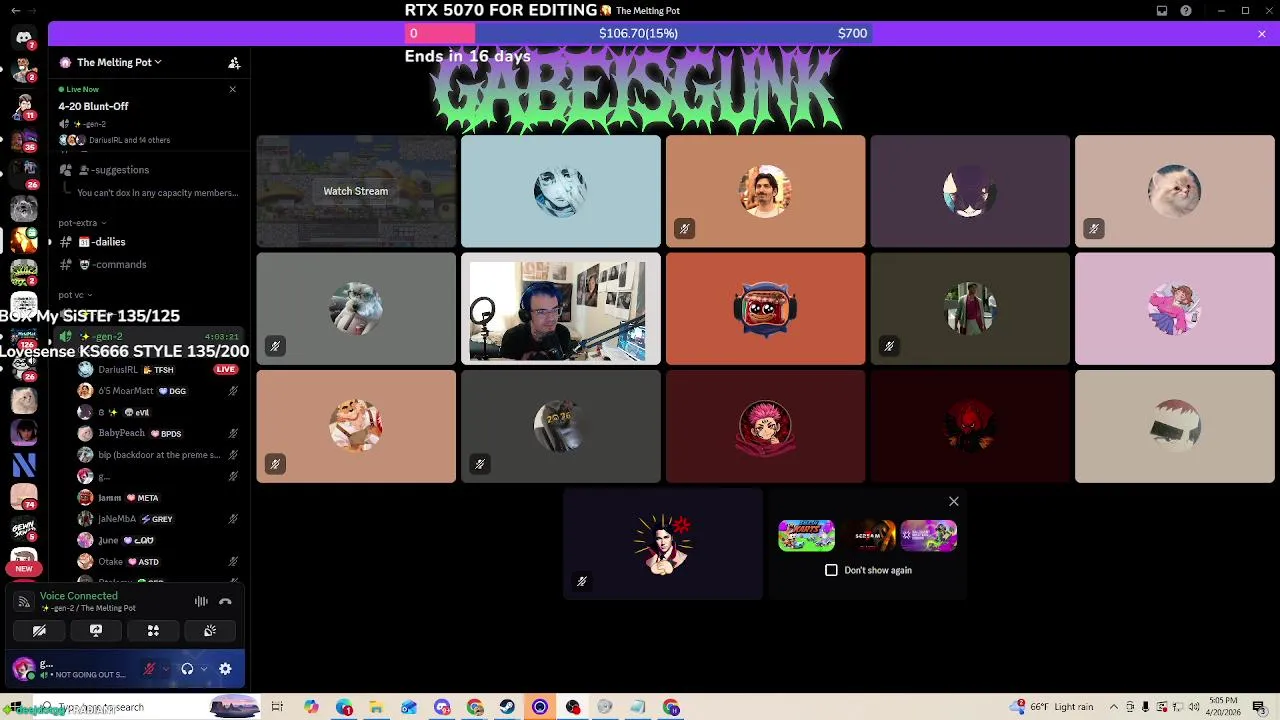Close the activities suggestion popup

click(954, 502)
